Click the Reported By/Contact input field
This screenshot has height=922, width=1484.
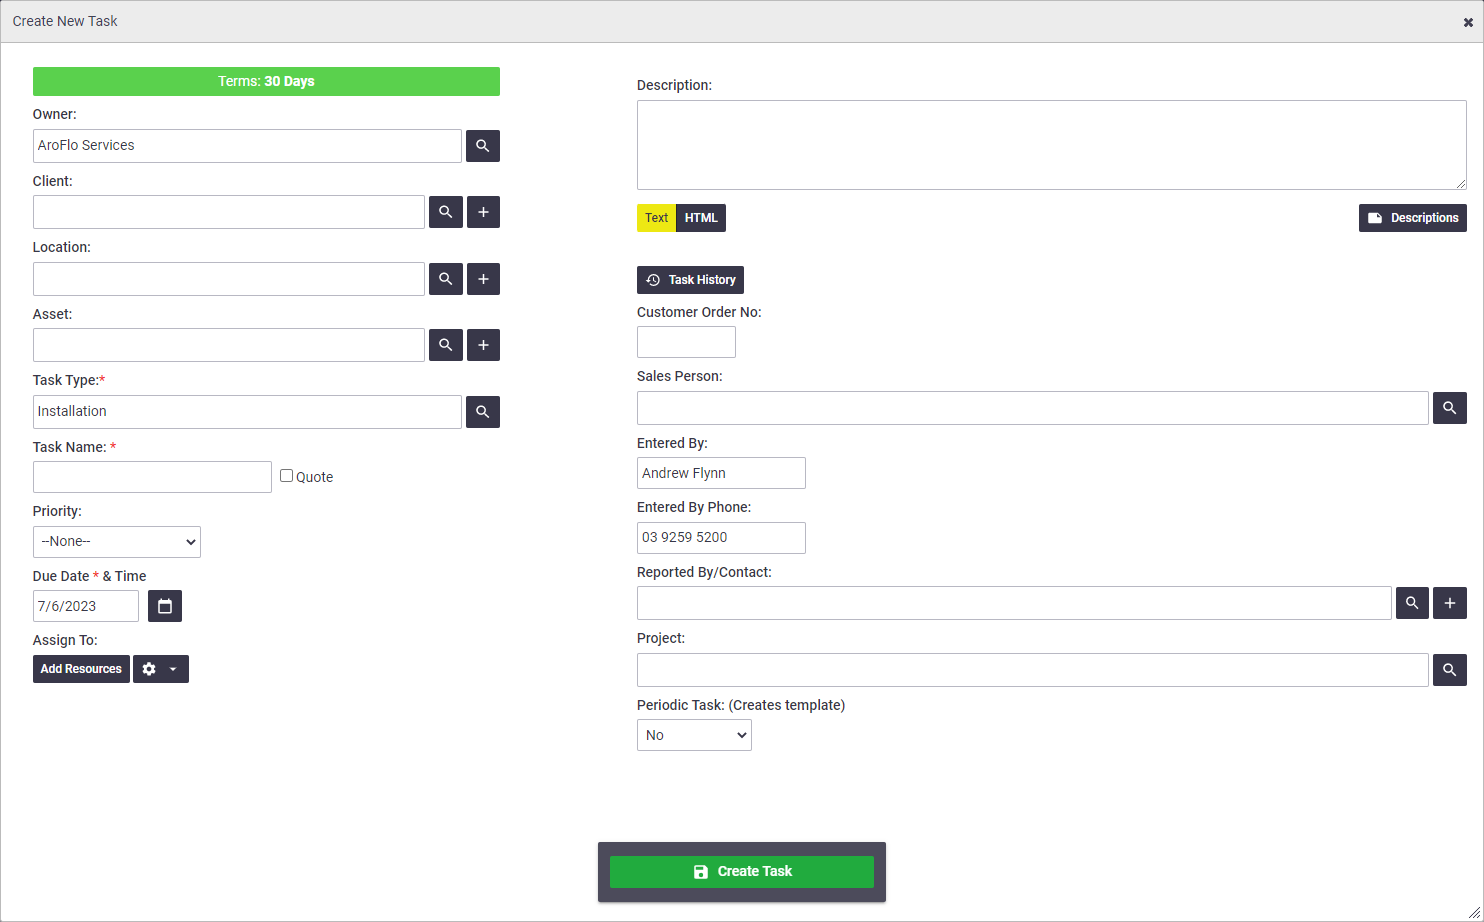(1014, 603)
